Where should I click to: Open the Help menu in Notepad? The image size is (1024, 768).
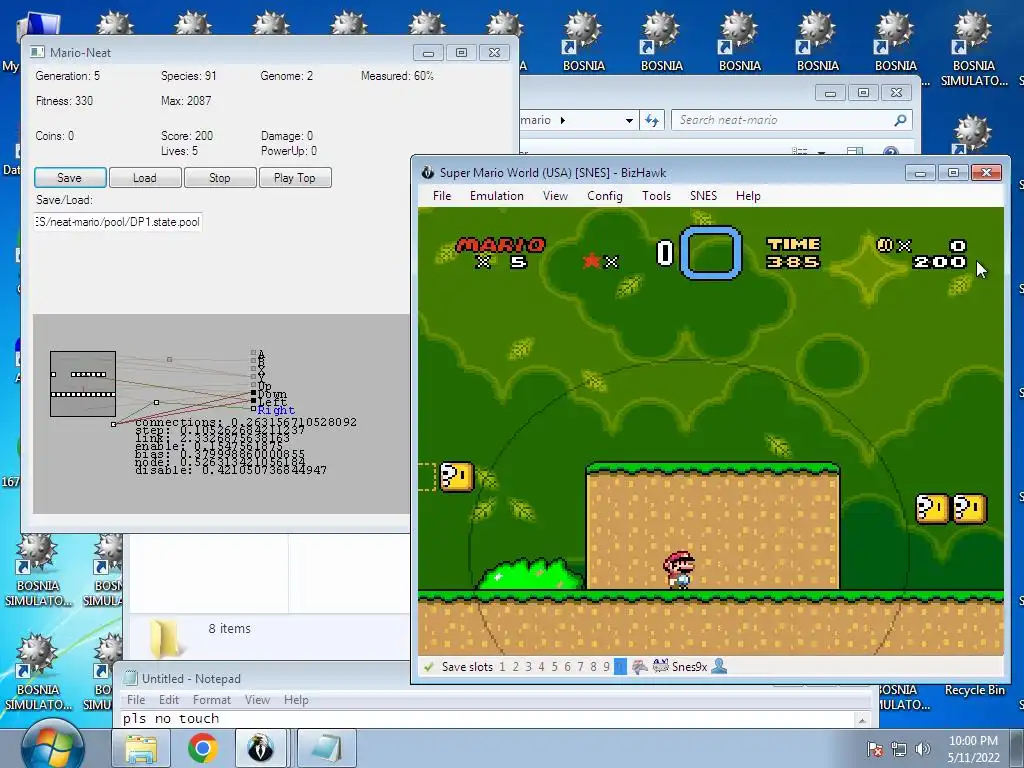point(296,700)
